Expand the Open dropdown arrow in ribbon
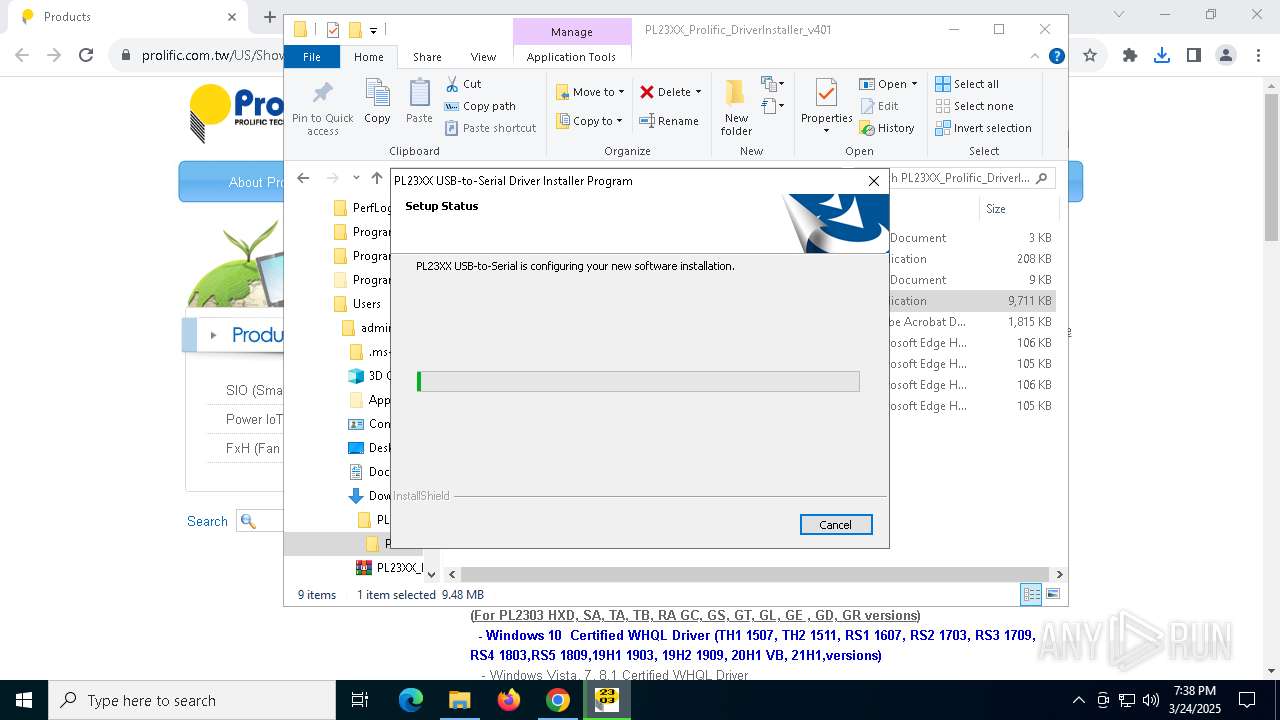 [914, 84]
